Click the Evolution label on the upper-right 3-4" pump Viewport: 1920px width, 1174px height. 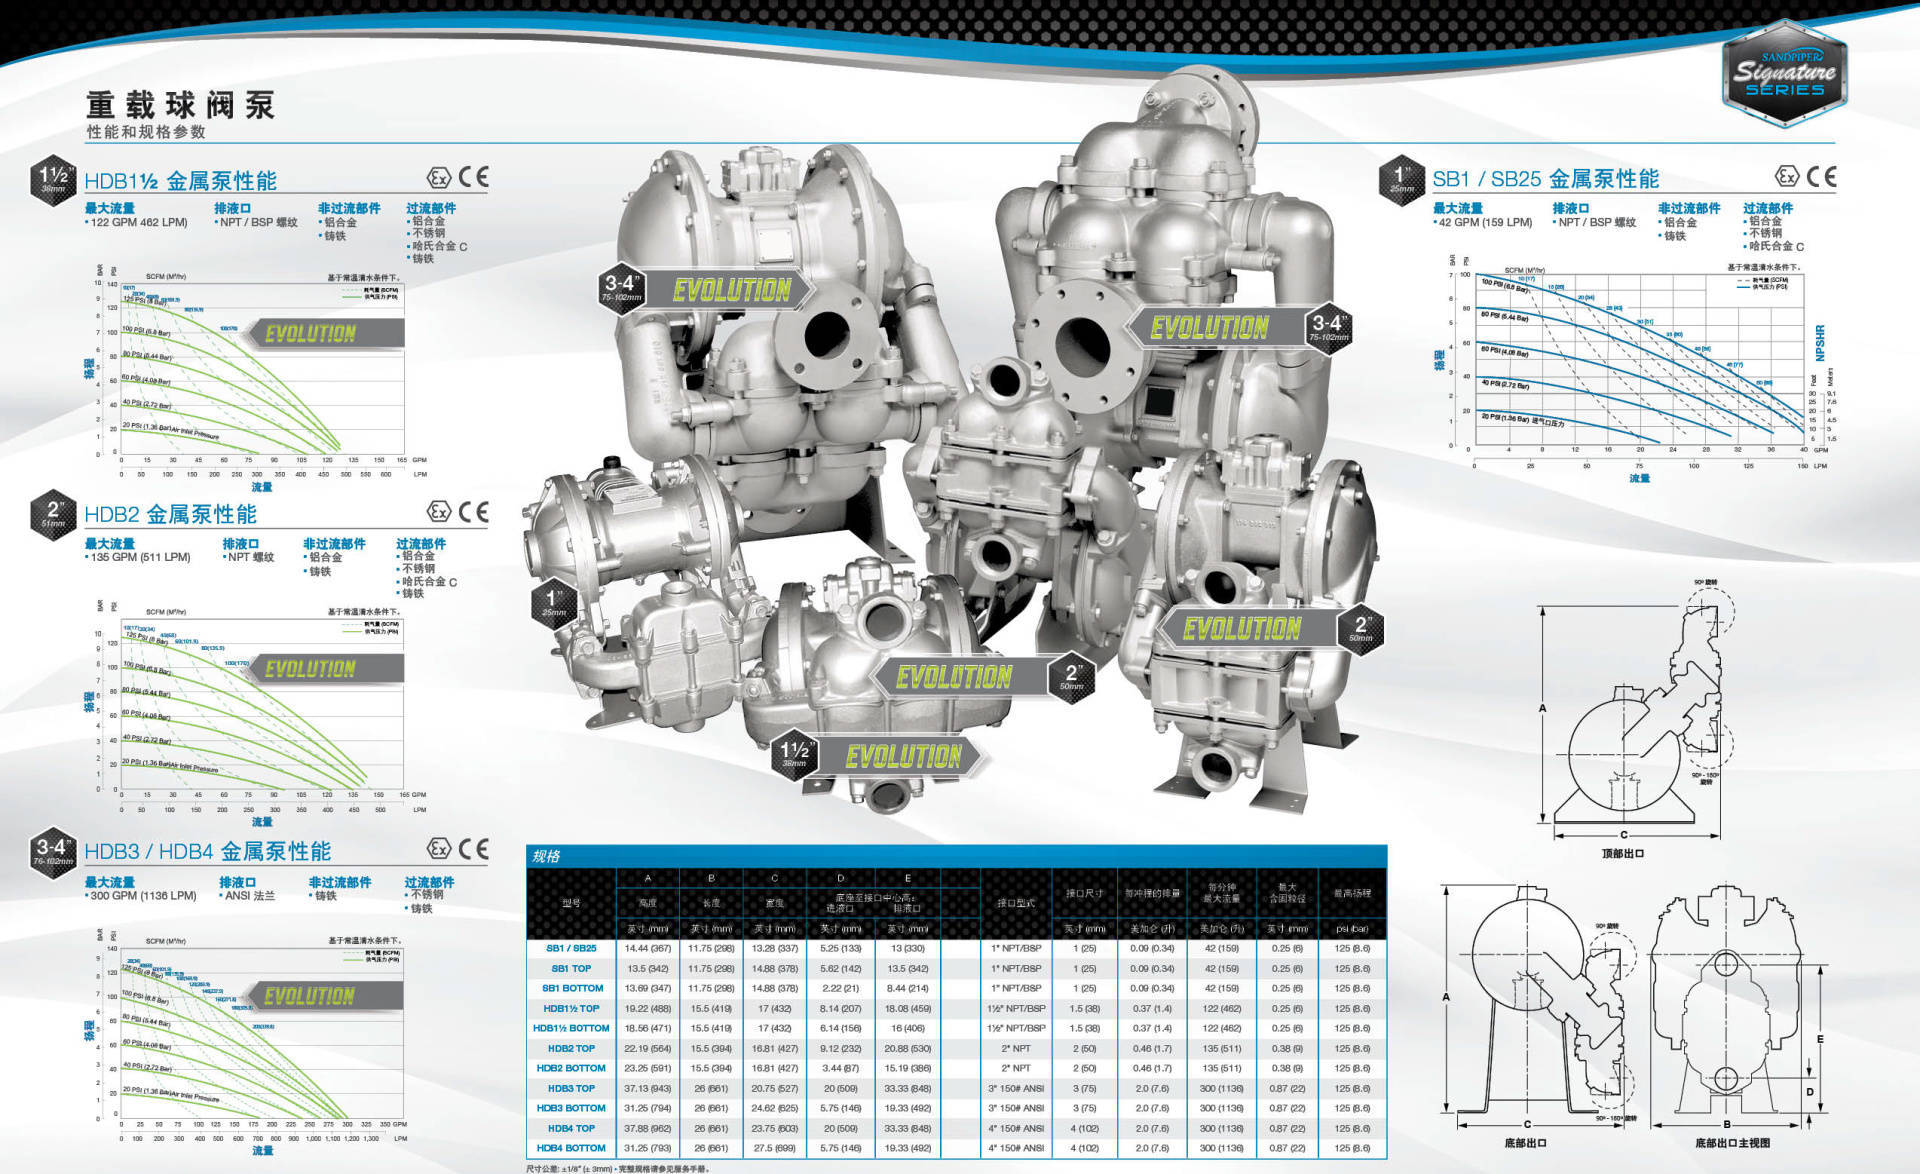tap(1210, 327)
